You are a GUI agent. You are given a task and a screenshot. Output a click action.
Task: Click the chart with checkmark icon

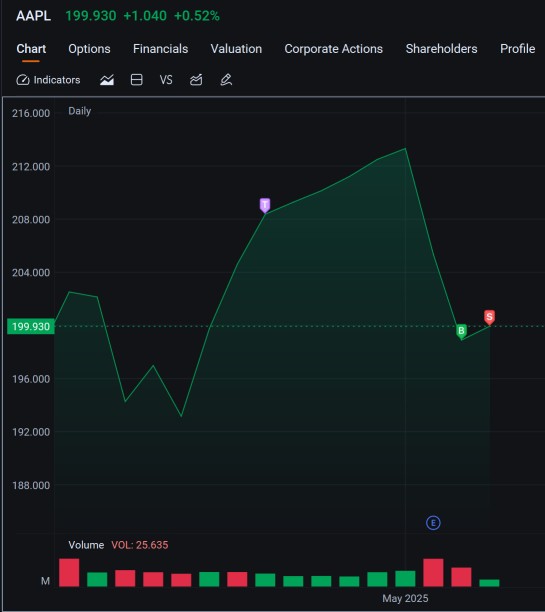coord(196,80)
